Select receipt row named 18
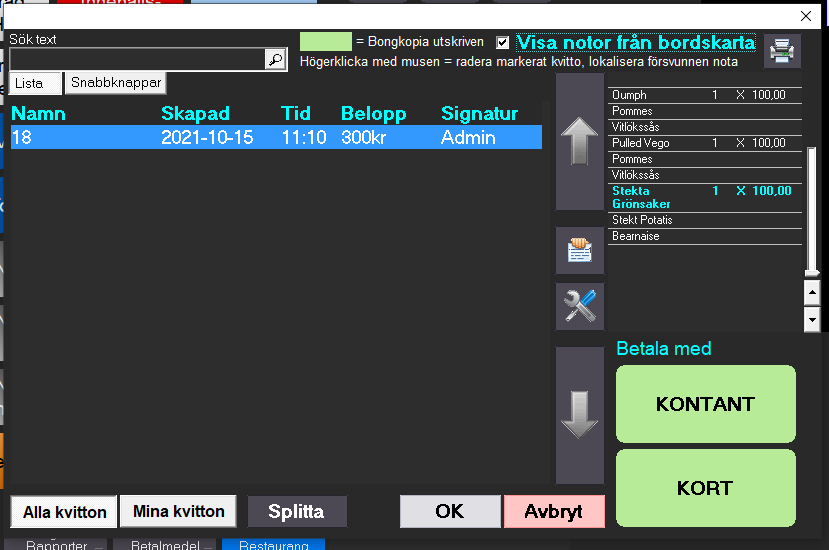The height and width of the screenshot is (550, 829). pos(275,138)
